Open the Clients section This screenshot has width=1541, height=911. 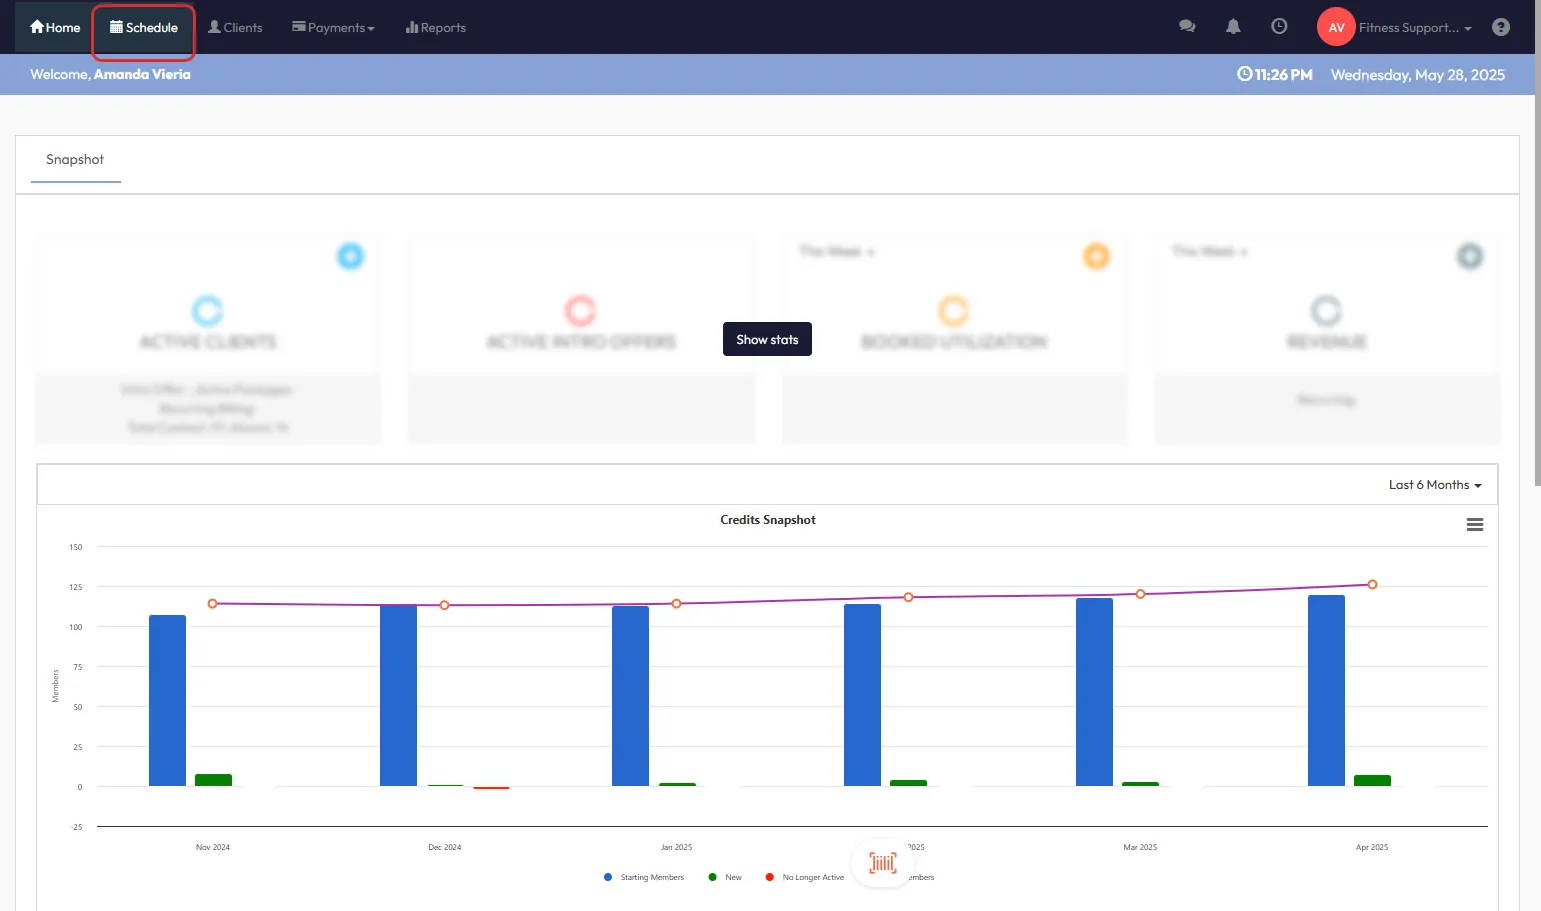[x=235, y=28]
